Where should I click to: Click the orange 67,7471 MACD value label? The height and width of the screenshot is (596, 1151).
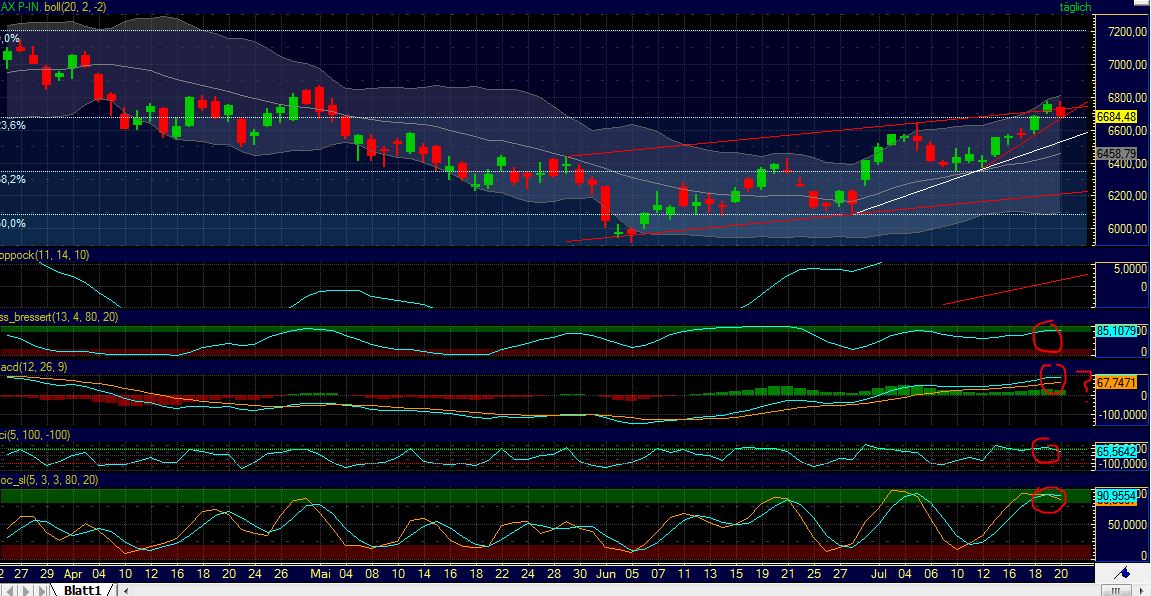[x=1115, y=383]
